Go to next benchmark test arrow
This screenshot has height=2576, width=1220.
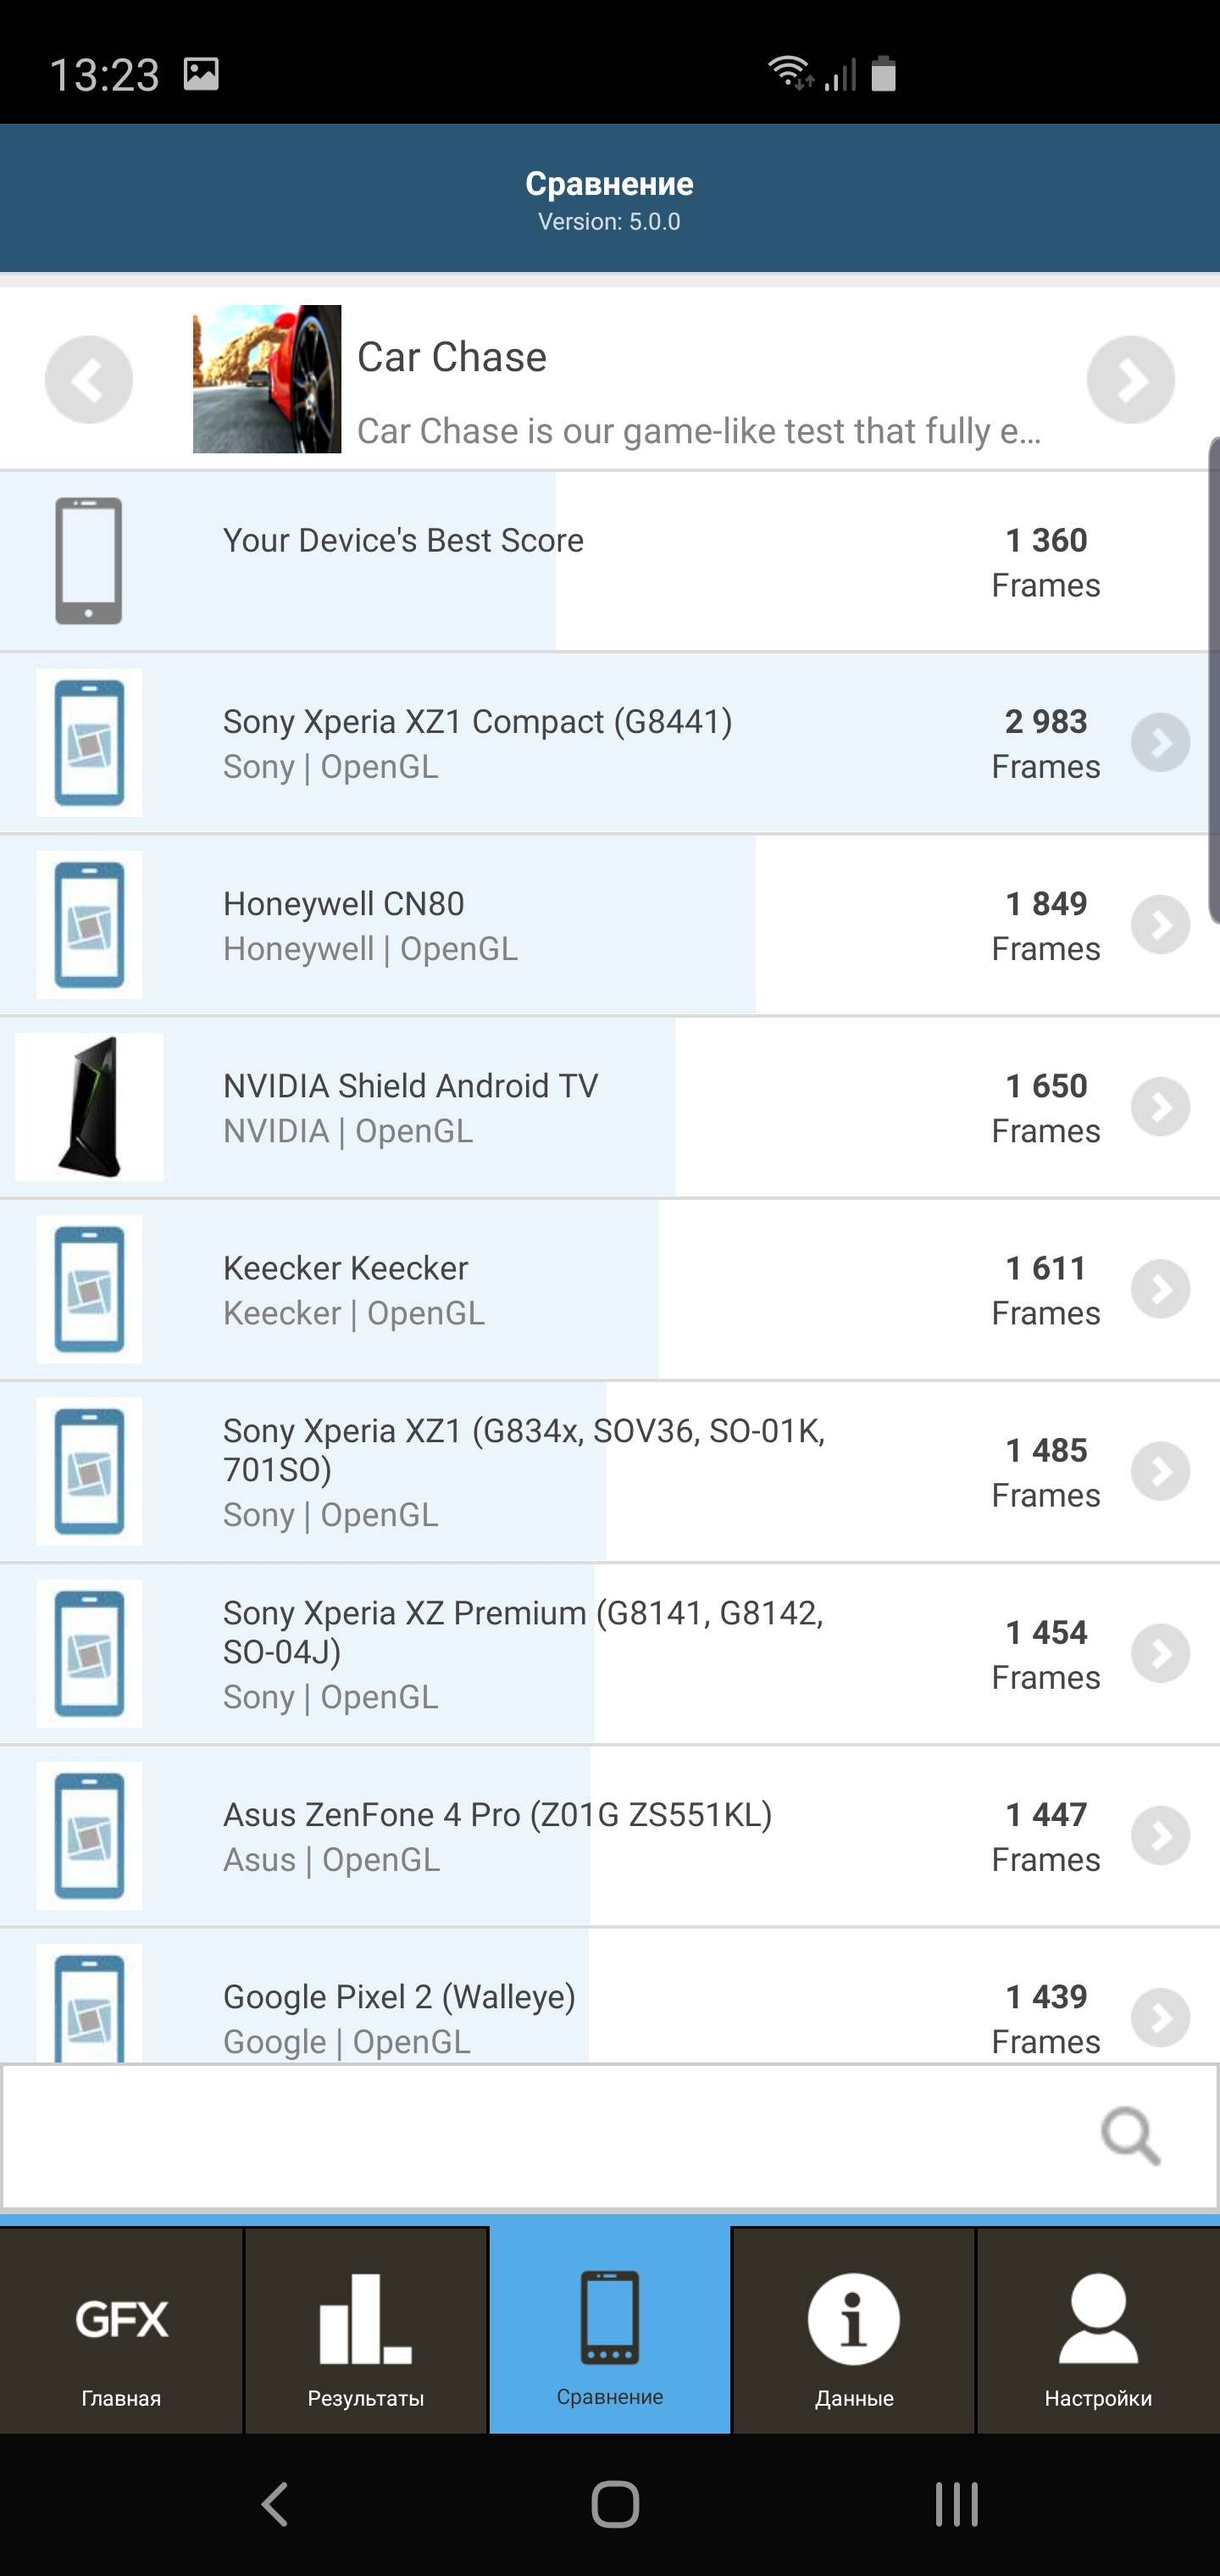[x=1130, y=380]
